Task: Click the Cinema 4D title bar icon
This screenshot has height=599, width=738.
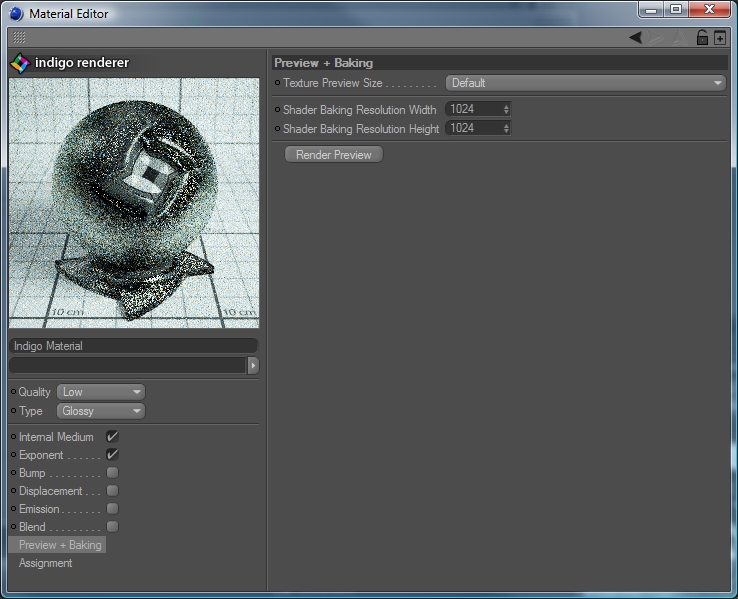Action: coord(16,14)
